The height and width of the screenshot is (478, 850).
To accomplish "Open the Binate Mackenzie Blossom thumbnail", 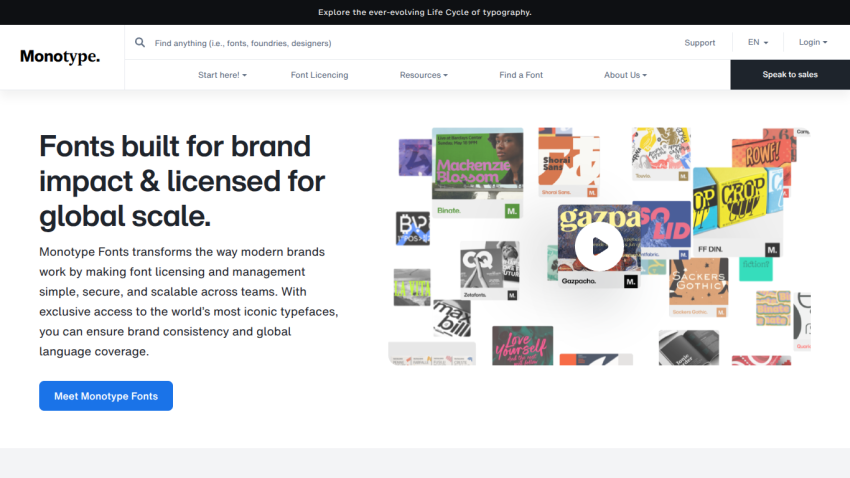I will (478, 172).
